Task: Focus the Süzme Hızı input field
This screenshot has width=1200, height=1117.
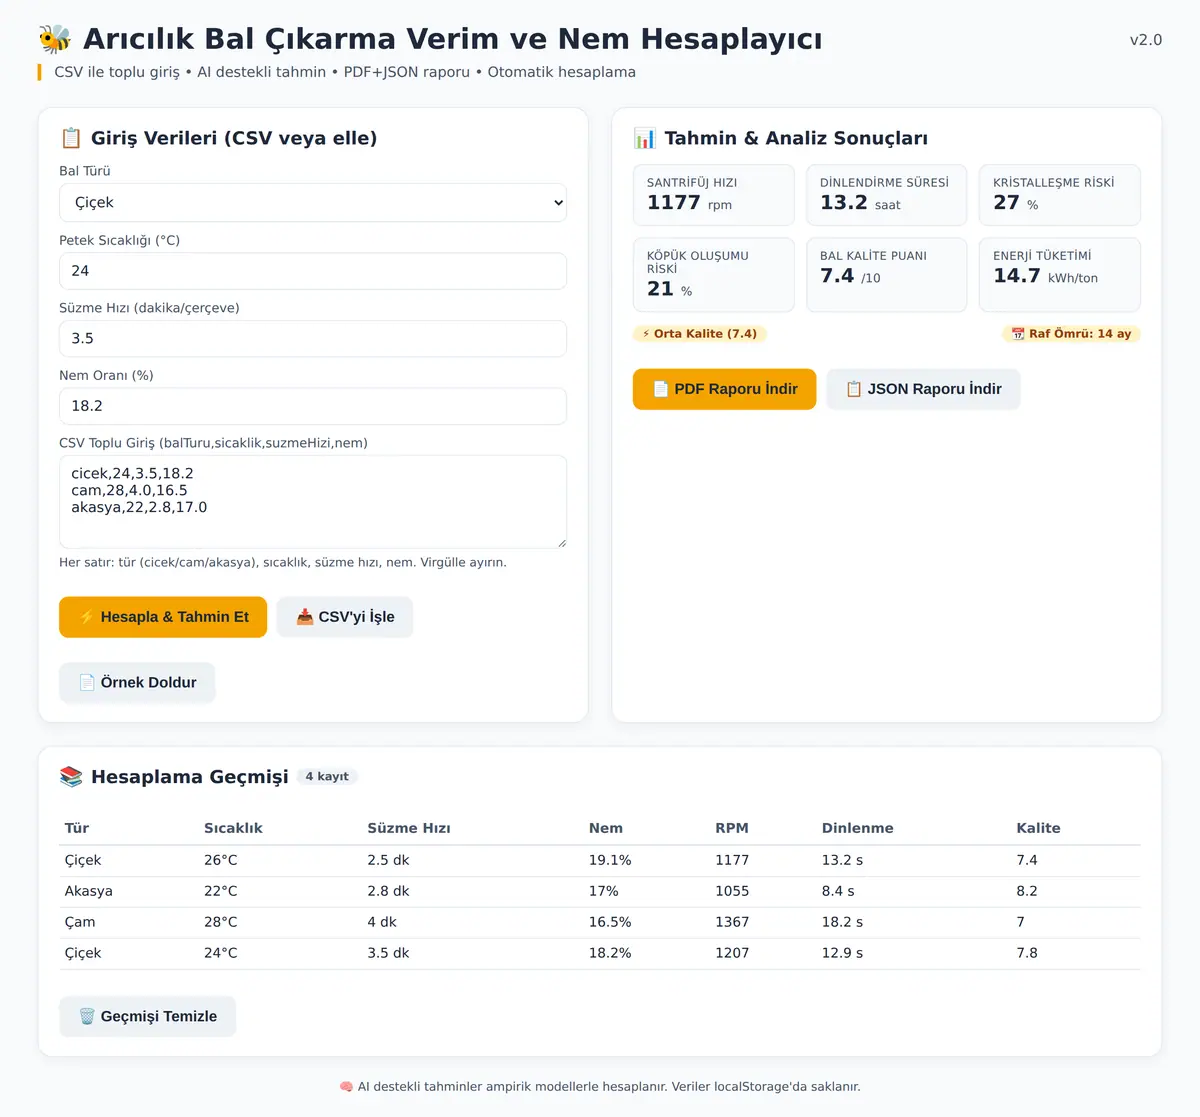Action: [313, 339]
